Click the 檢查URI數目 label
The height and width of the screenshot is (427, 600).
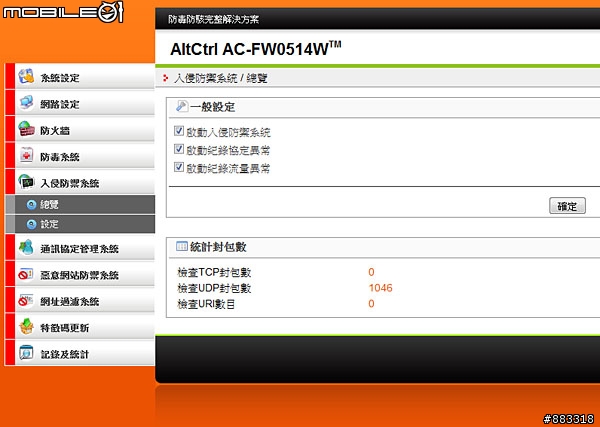pyautogui.click(x=206, y=304)
